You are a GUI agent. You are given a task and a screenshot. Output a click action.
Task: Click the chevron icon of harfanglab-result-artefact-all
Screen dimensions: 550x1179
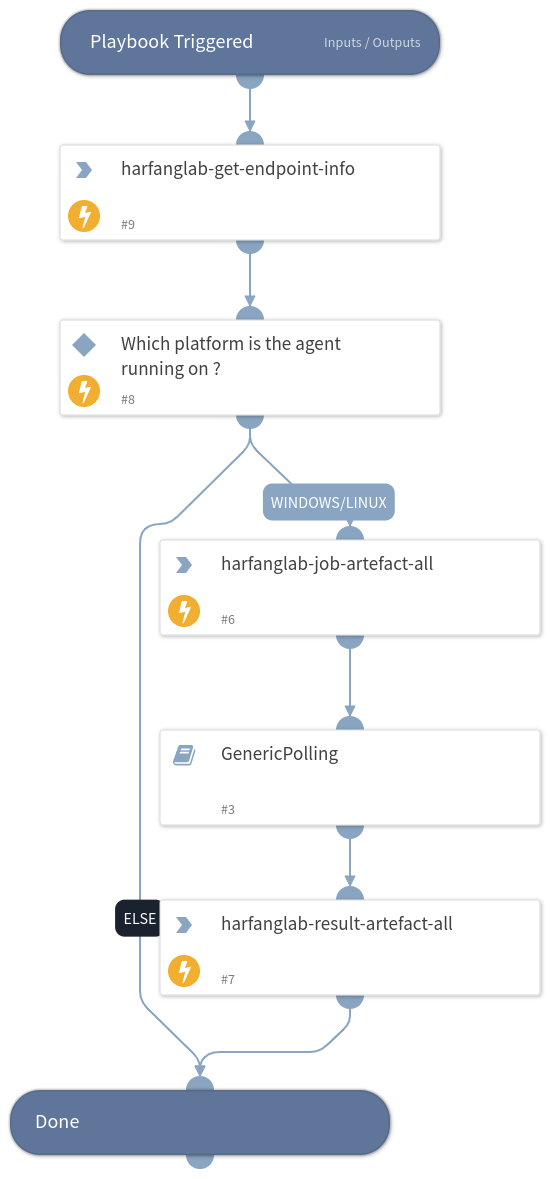click(x=184, y=925)
